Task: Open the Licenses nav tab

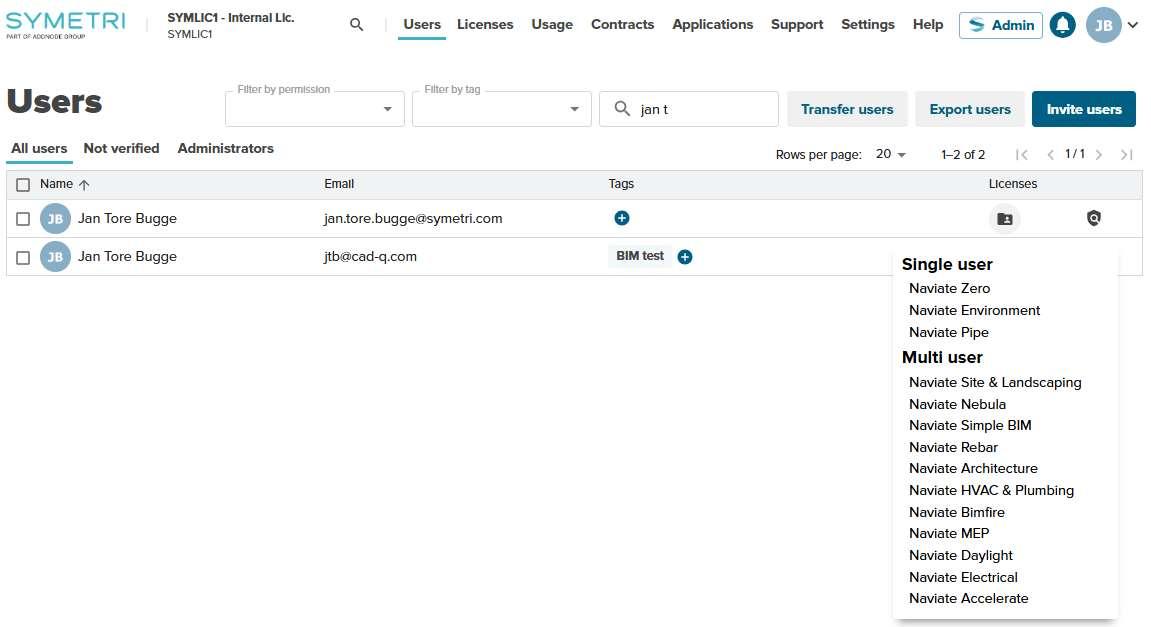Action: (x=485, y=24)
